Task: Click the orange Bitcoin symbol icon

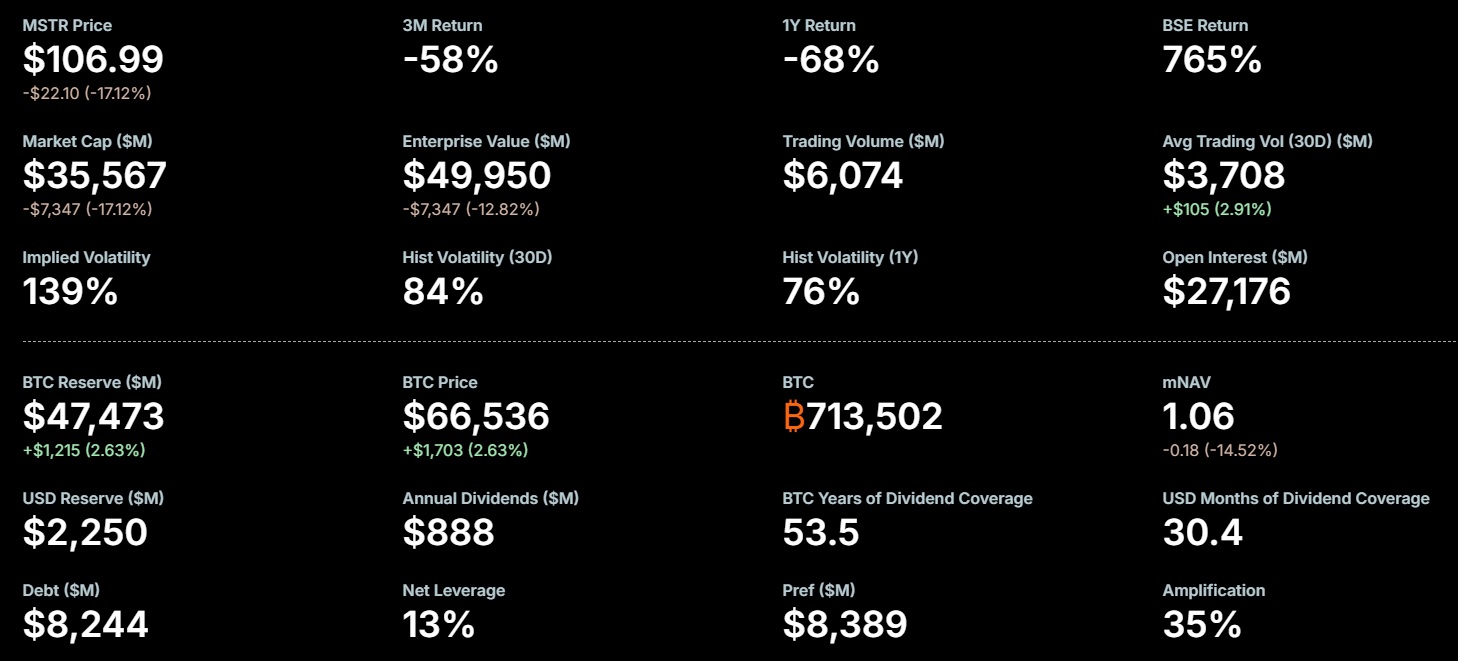Action: (794, 416)
